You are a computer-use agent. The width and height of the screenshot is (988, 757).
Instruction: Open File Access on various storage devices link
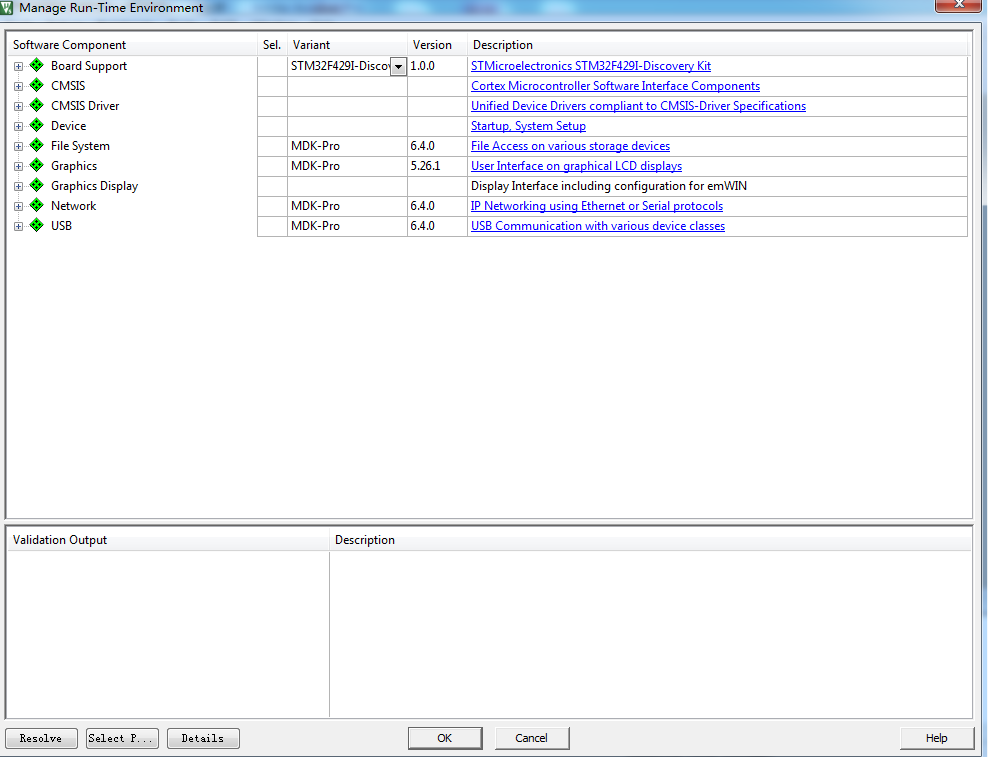pos(570,146)
